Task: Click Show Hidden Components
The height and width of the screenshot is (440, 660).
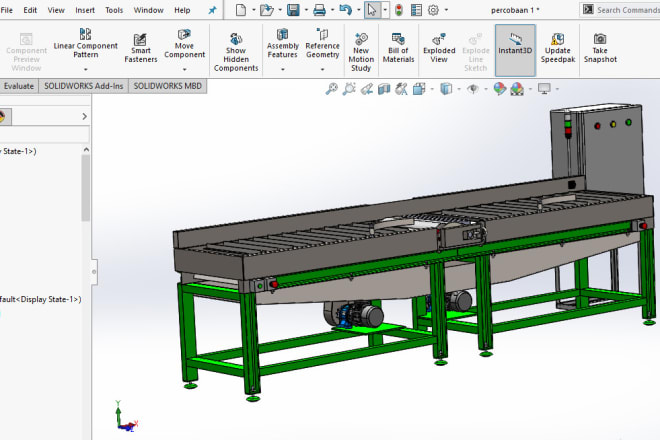Action: tap(236, 53)
